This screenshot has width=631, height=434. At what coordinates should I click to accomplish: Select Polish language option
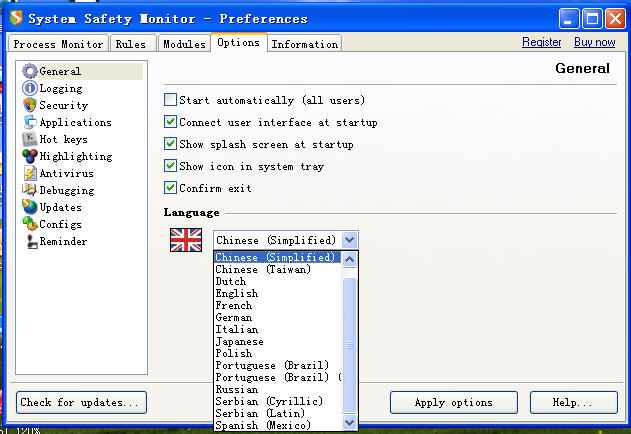click(x=277, y=353)
